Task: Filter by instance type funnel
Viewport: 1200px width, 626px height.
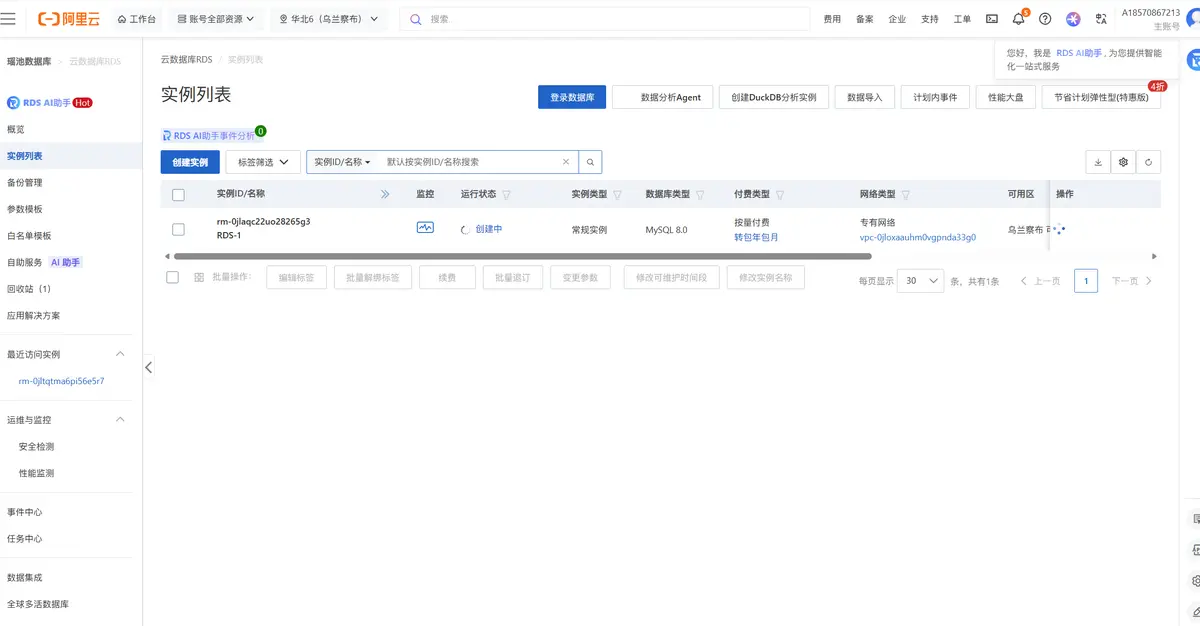Action: (x=617, y=195)
